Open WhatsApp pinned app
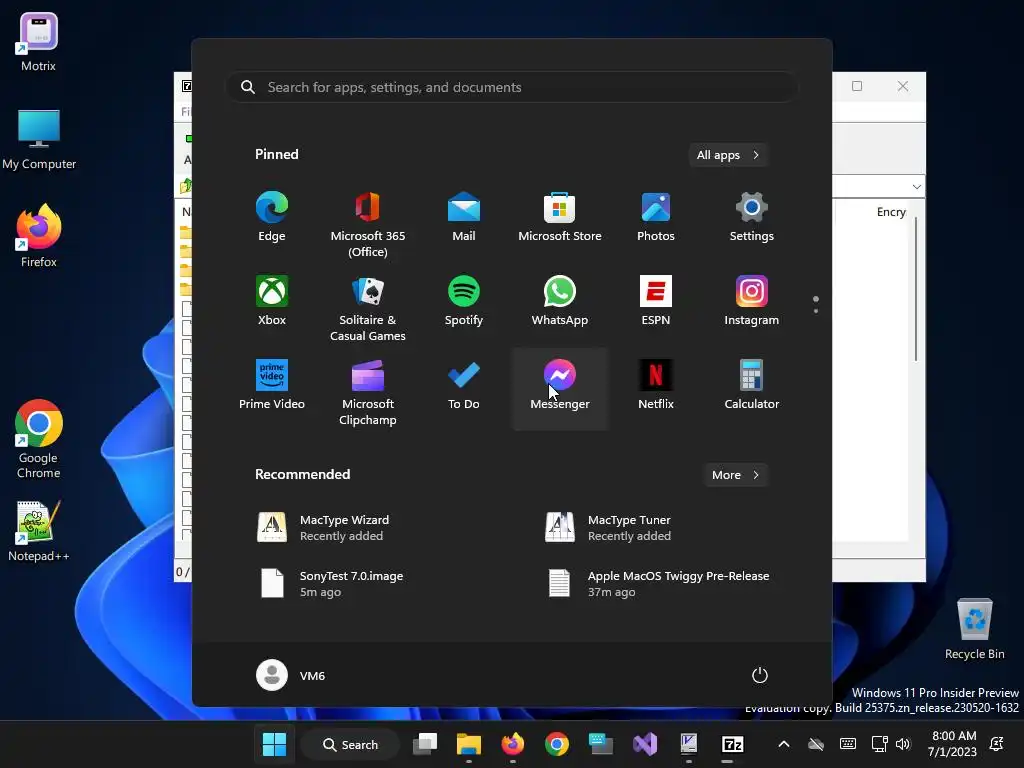 [x=560, y=302]
